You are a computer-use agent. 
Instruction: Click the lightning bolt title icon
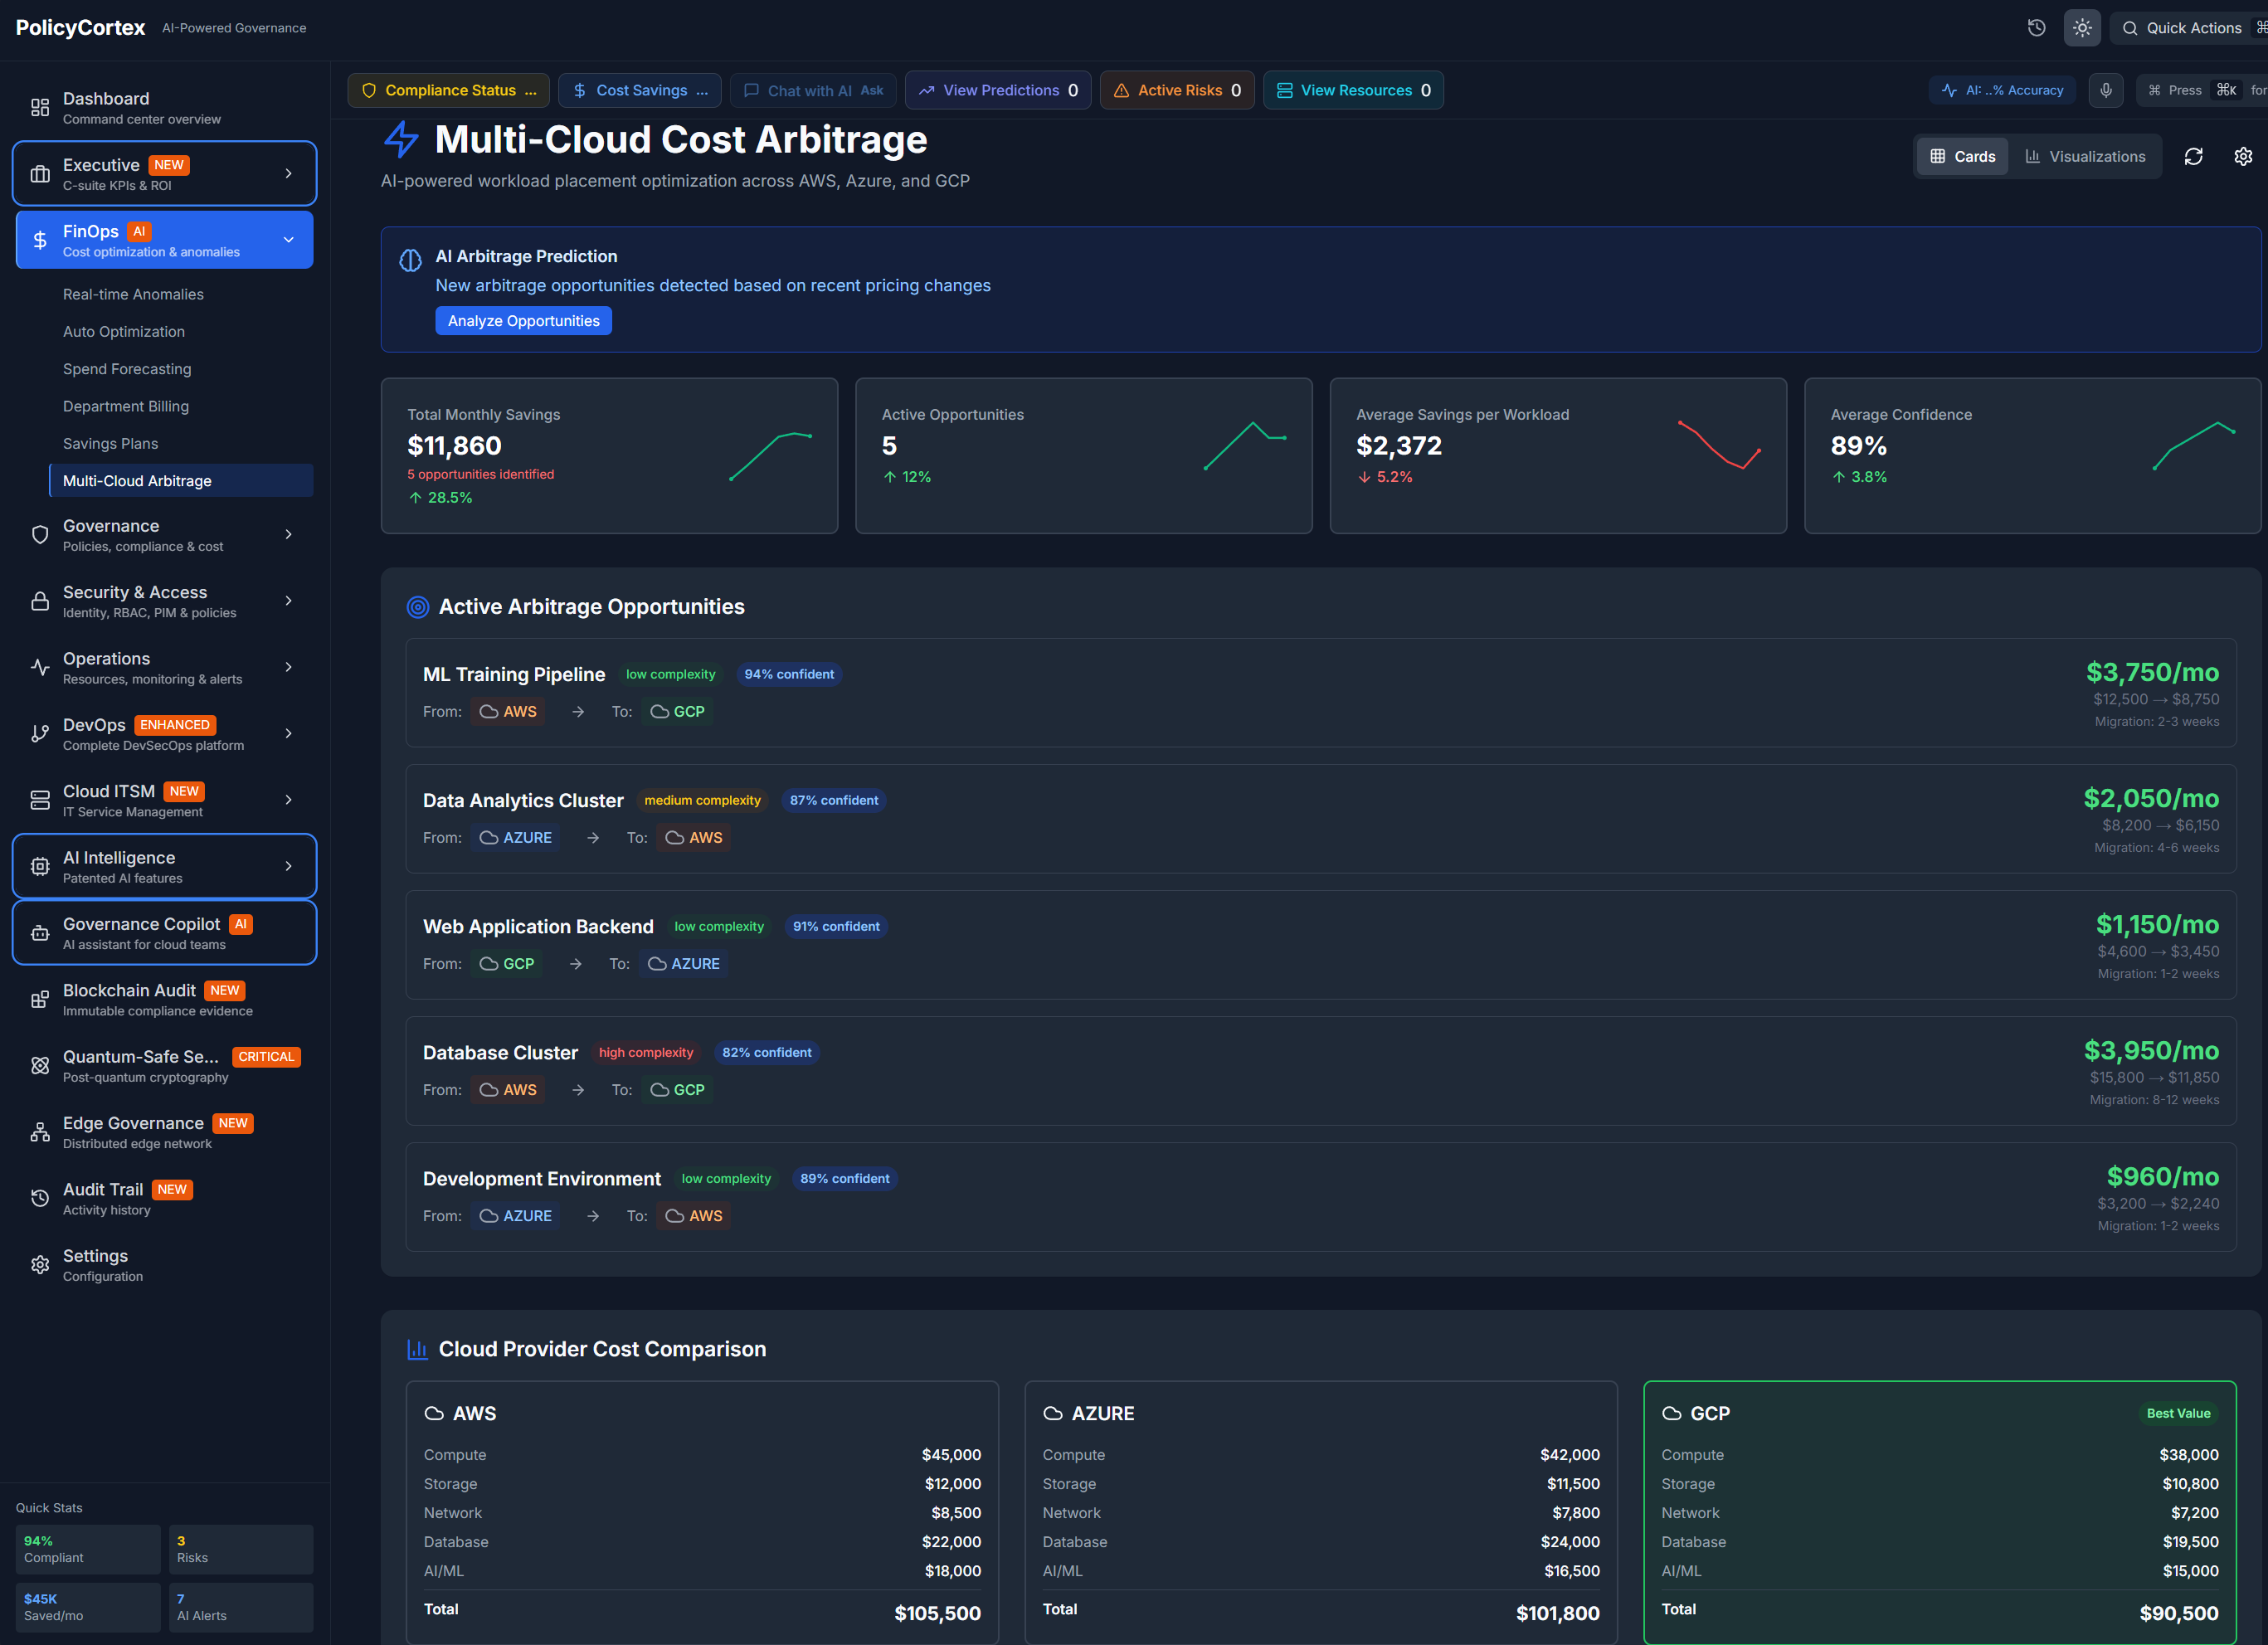pos(401,139)
